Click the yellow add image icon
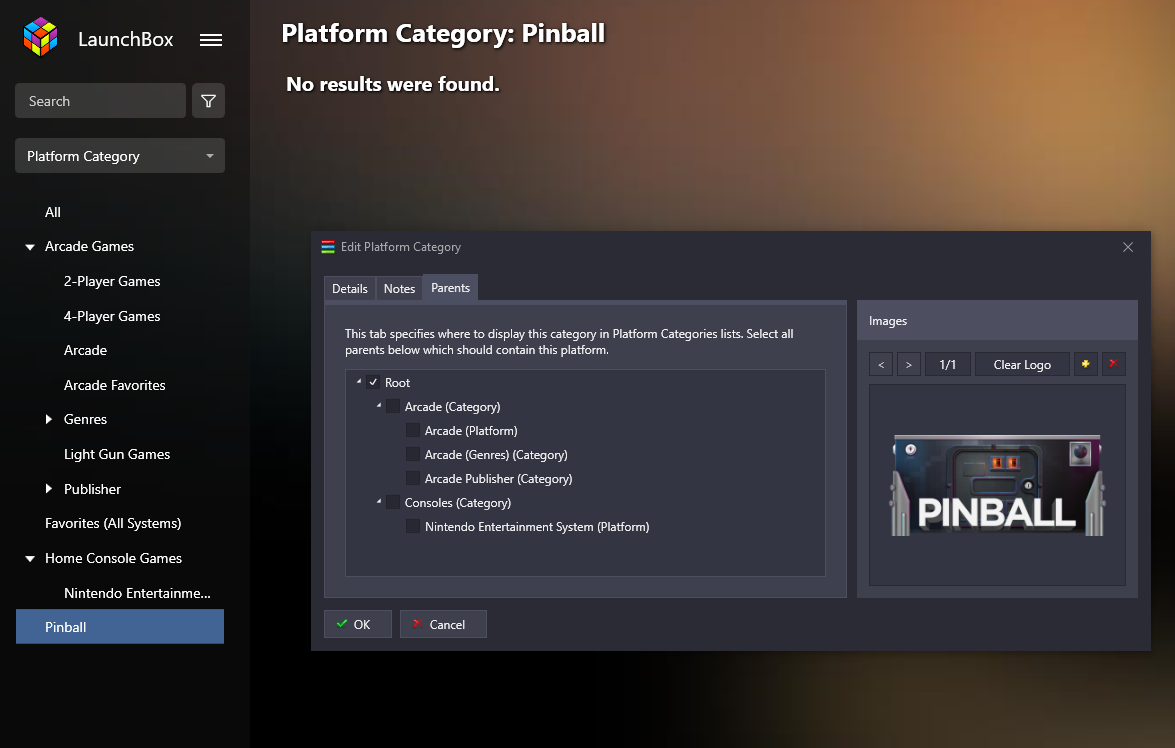1175x748 pixels. (1086, 364)
